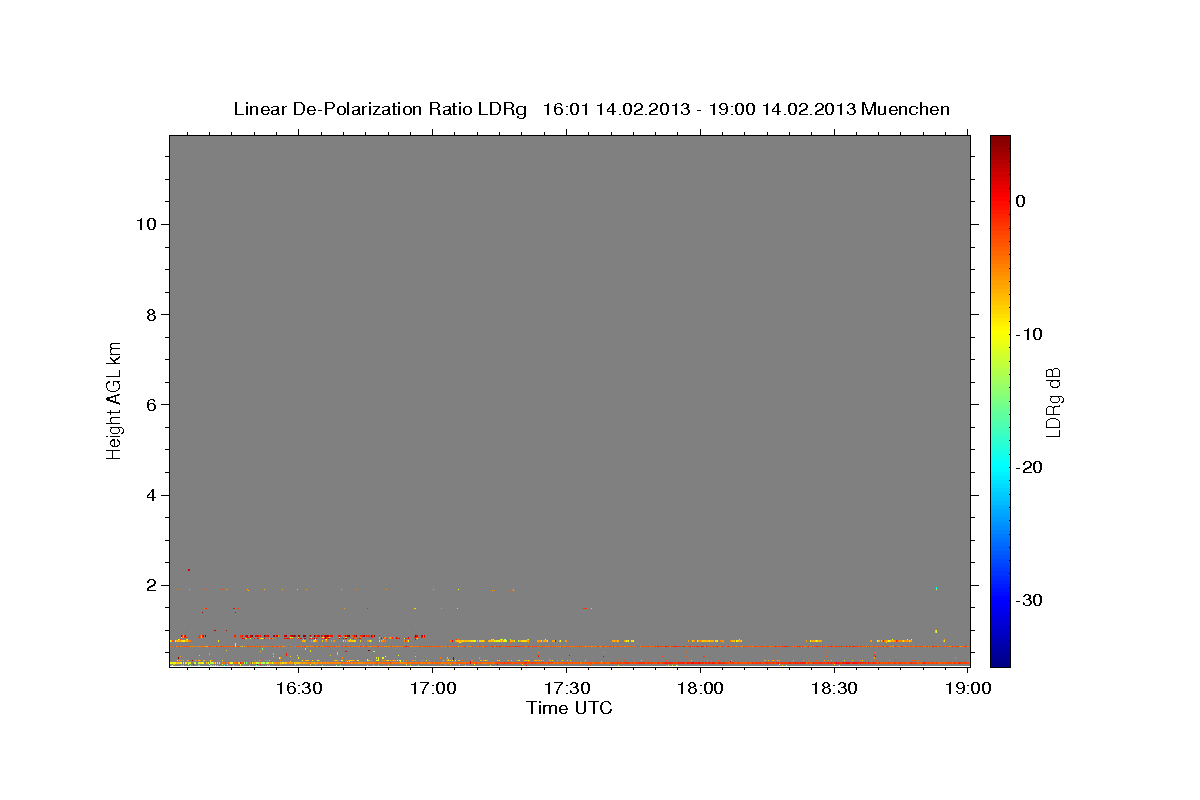Click the 16:30 time tick label
Screen dimensions: 1200x800
click(299, 688)
